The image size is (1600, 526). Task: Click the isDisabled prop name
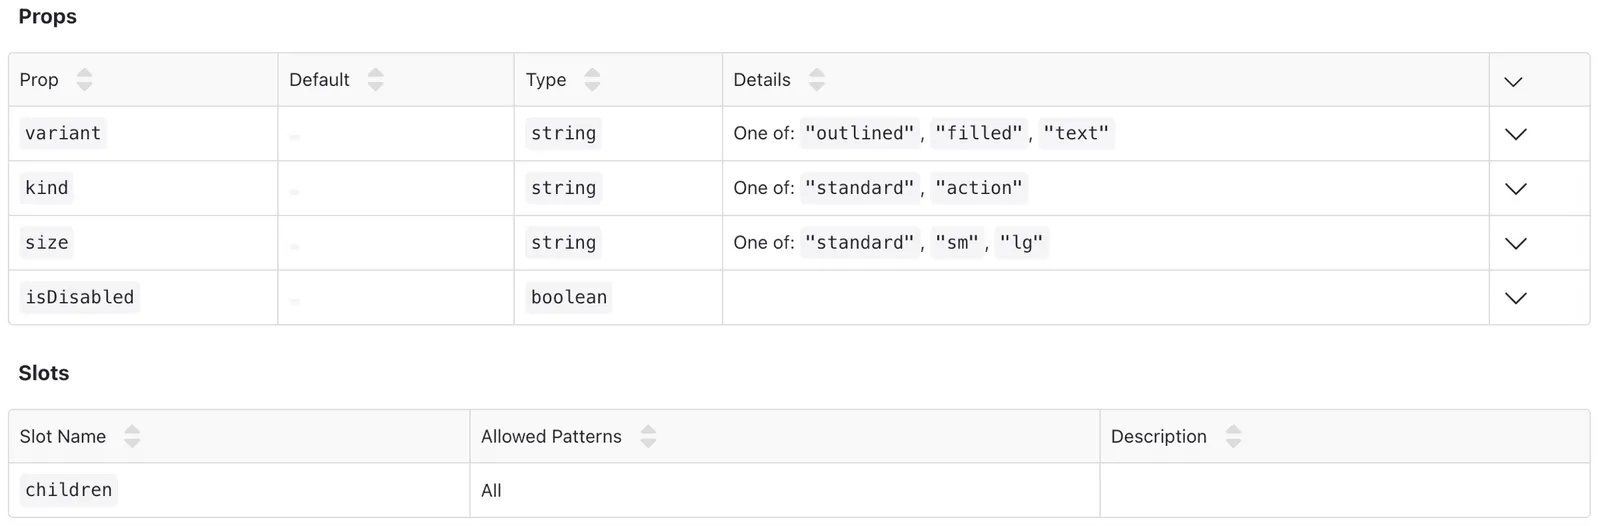80,297
